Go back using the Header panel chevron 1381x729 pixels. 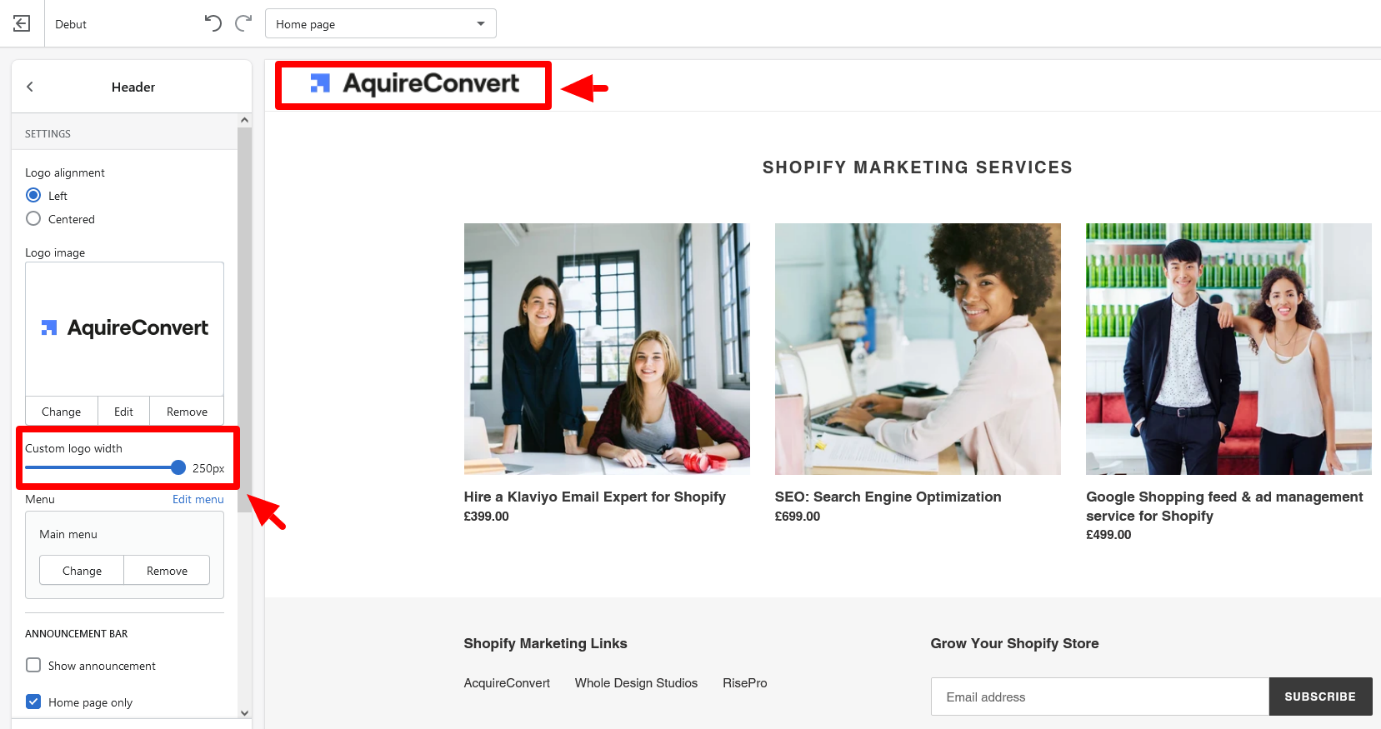[30, 87]
